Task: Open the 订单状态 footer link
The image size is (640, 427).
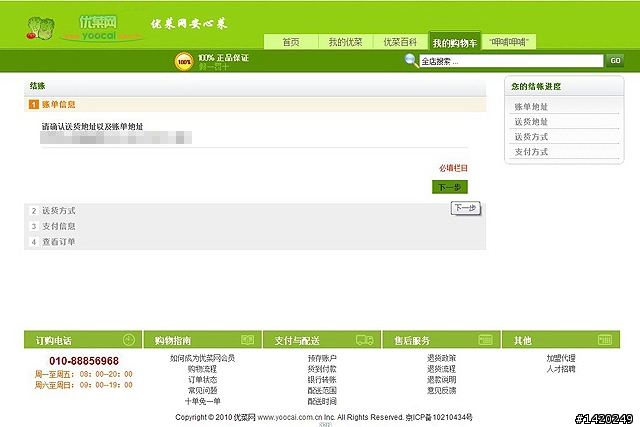Action: (202, 380)
